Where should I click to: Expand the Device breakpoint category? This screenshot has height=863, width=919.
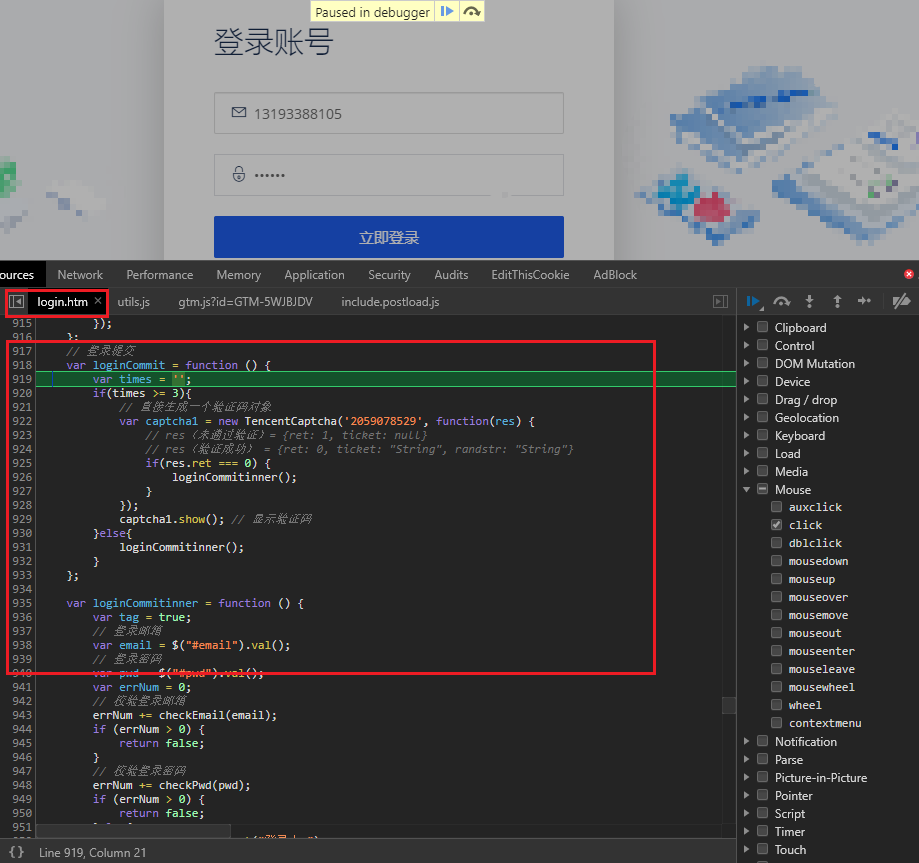coord(747,382)
